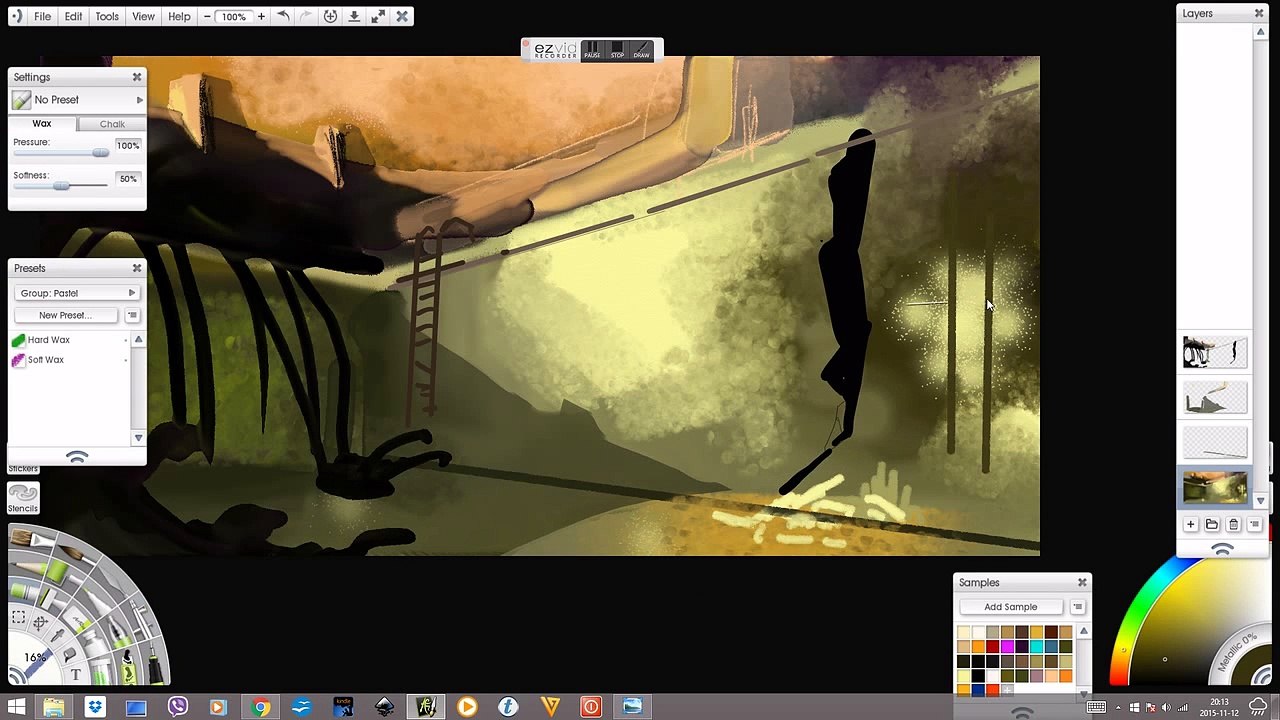1280x720 pixels.
Task: Toggle fullscreen with the diagonal arrows icon
Action: click(x=378, y=16)
